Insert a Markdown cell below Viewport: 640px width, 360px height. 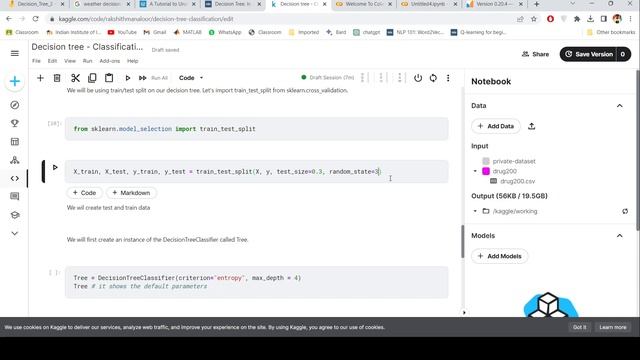131,193
